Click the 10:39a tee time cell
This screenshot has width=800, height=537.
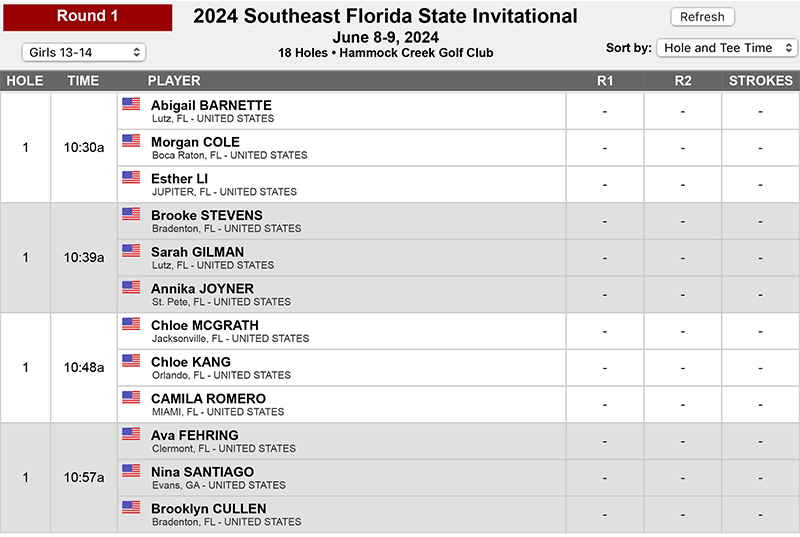(x=84, y=258)
